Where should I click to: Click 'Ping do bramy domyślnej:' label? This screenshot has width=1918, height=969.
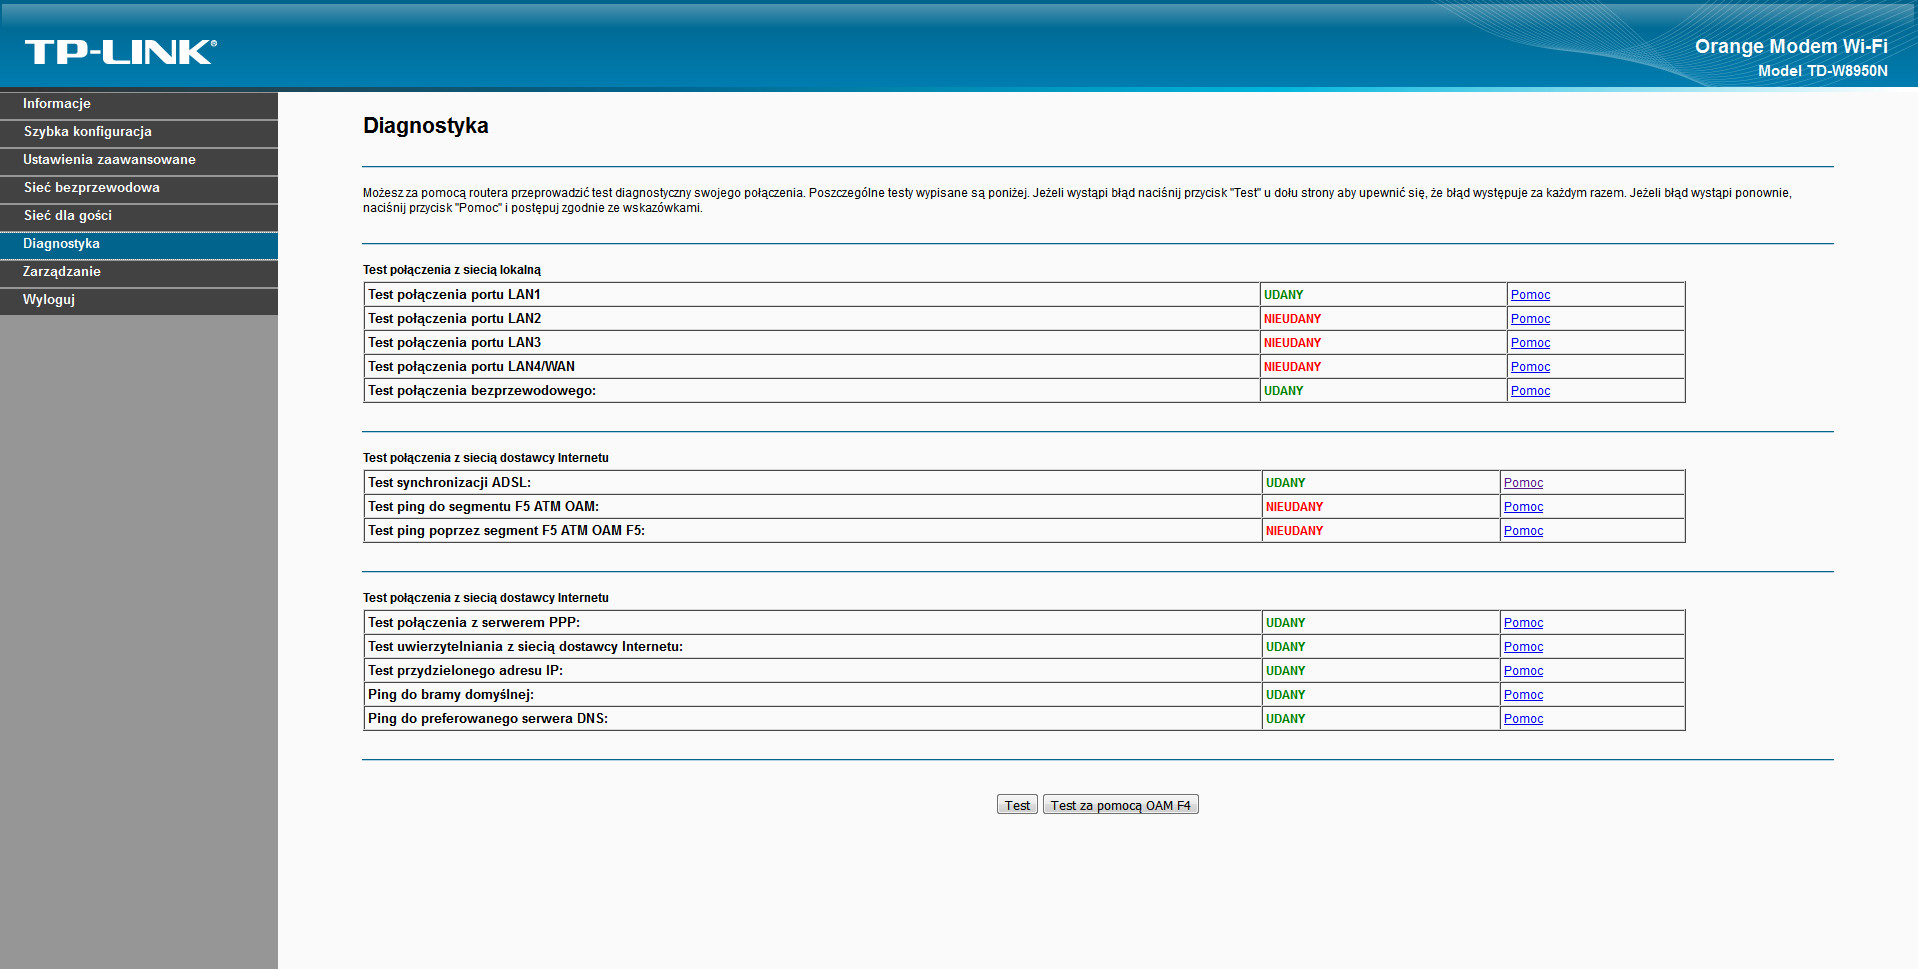click(x=451, y=695)
